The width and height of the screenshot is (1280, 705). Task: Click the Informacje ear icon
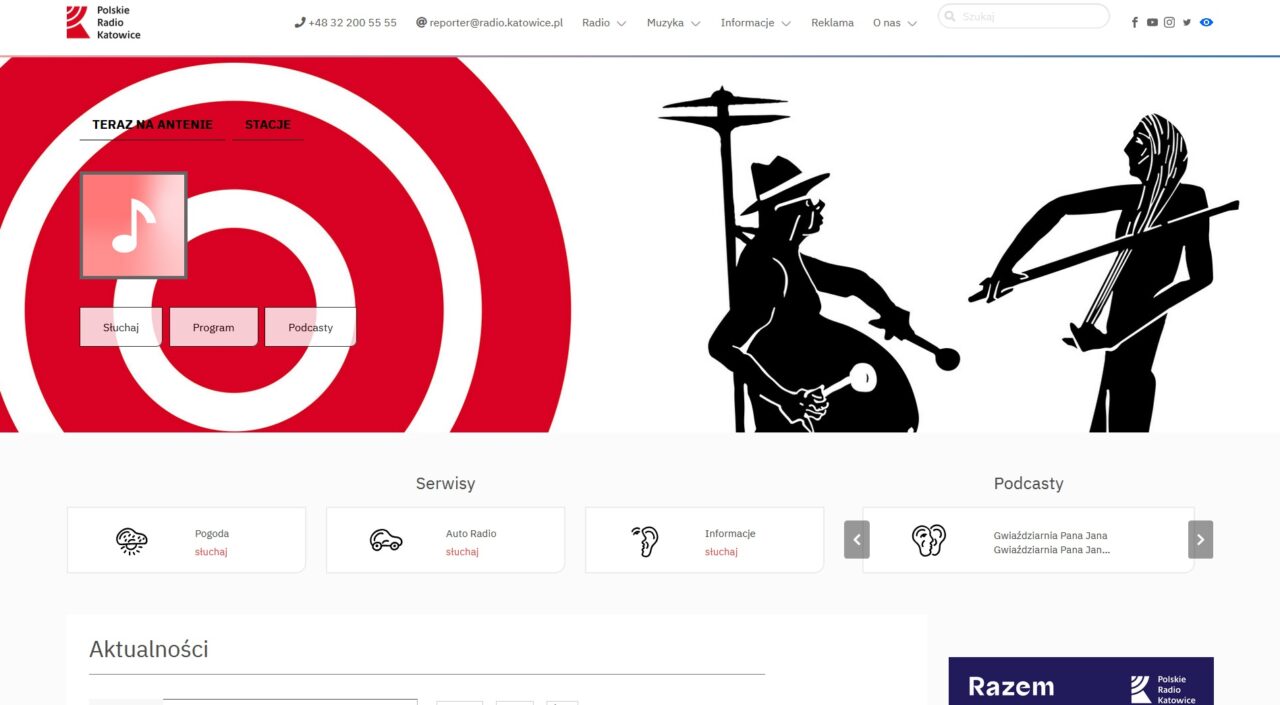(645, 541)
